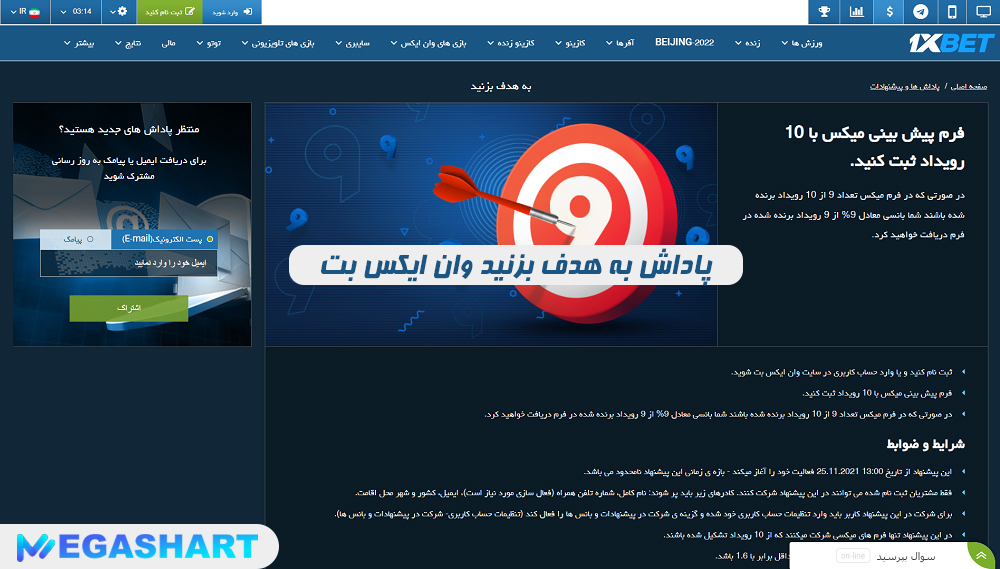Open the مالی menu item
This screenshot has width=1000, height=569.
tap(167, 44)
